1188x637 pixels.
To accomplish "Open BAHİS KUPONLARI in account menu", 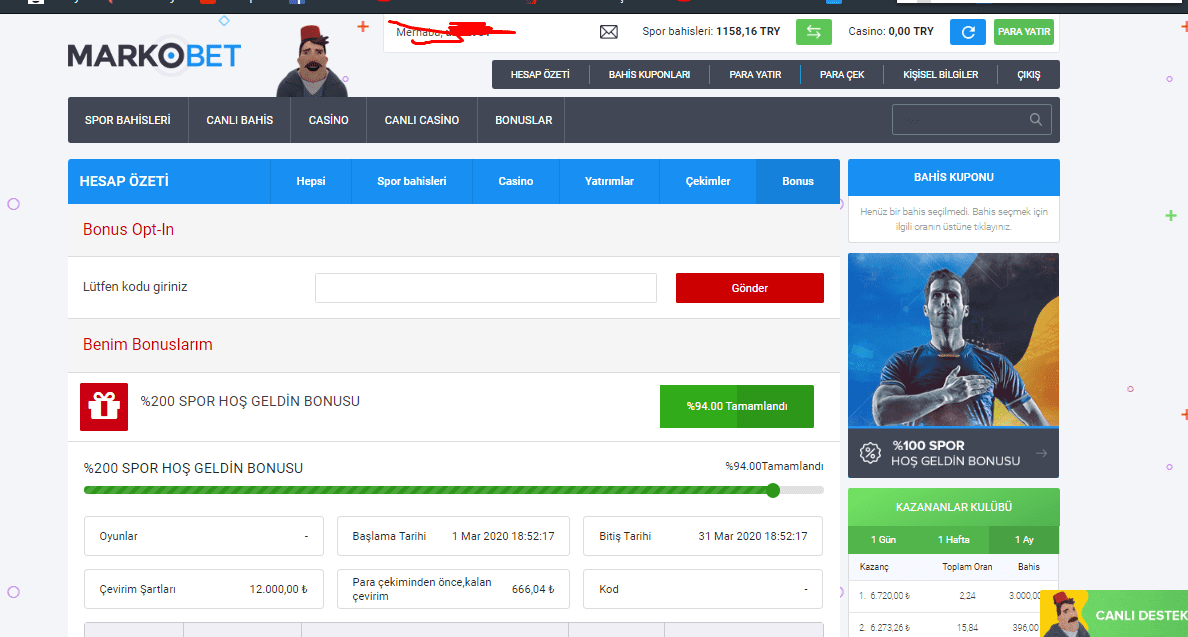I will [649, 74].
